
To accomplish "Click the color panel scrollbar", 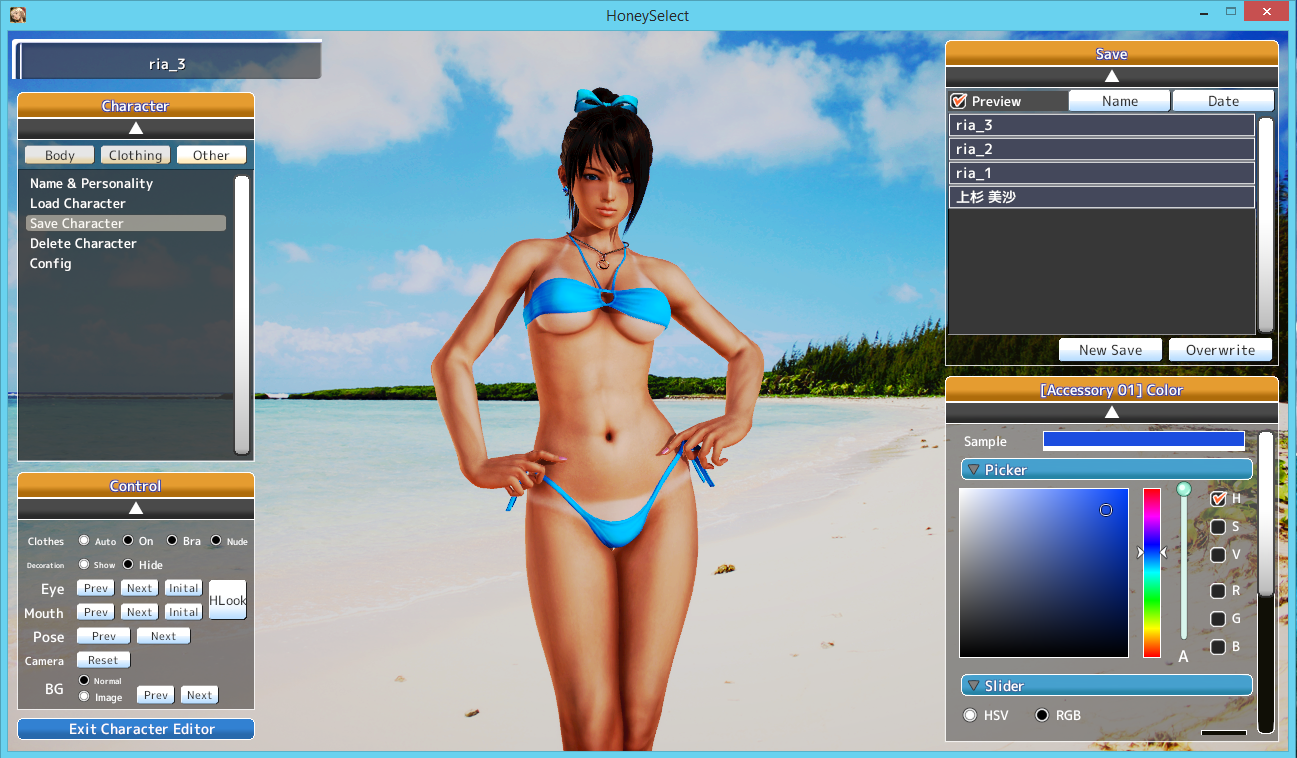I will click(1266, 514).
